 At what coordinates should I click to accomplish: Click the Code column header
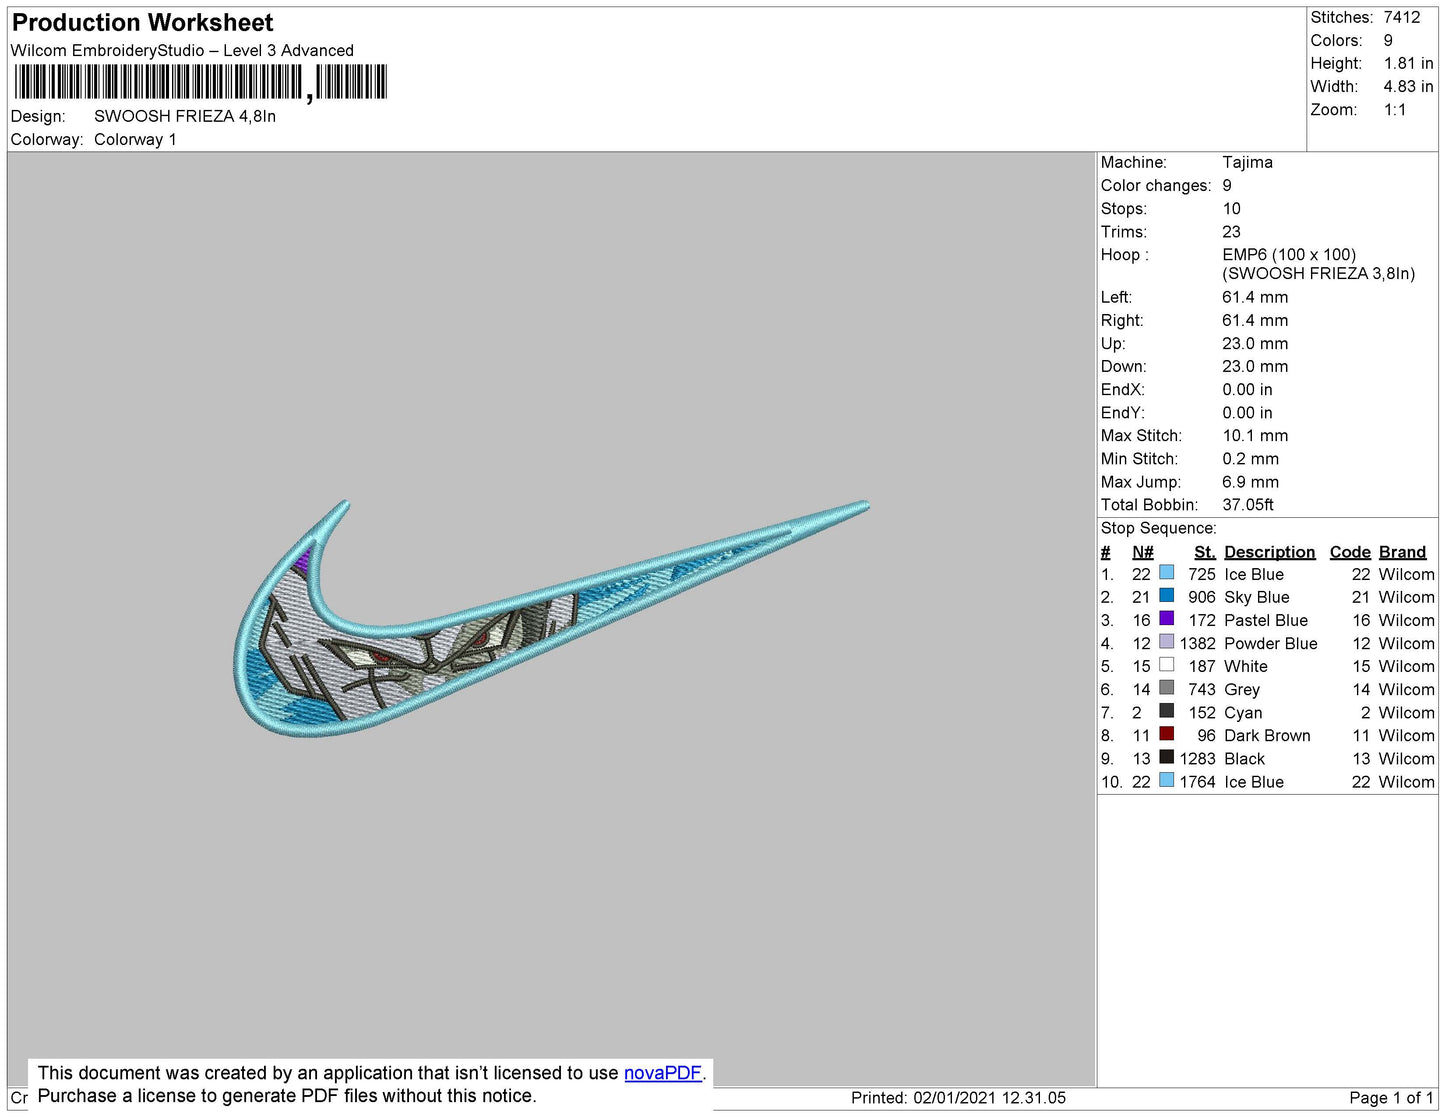(x=1349, y=552)
